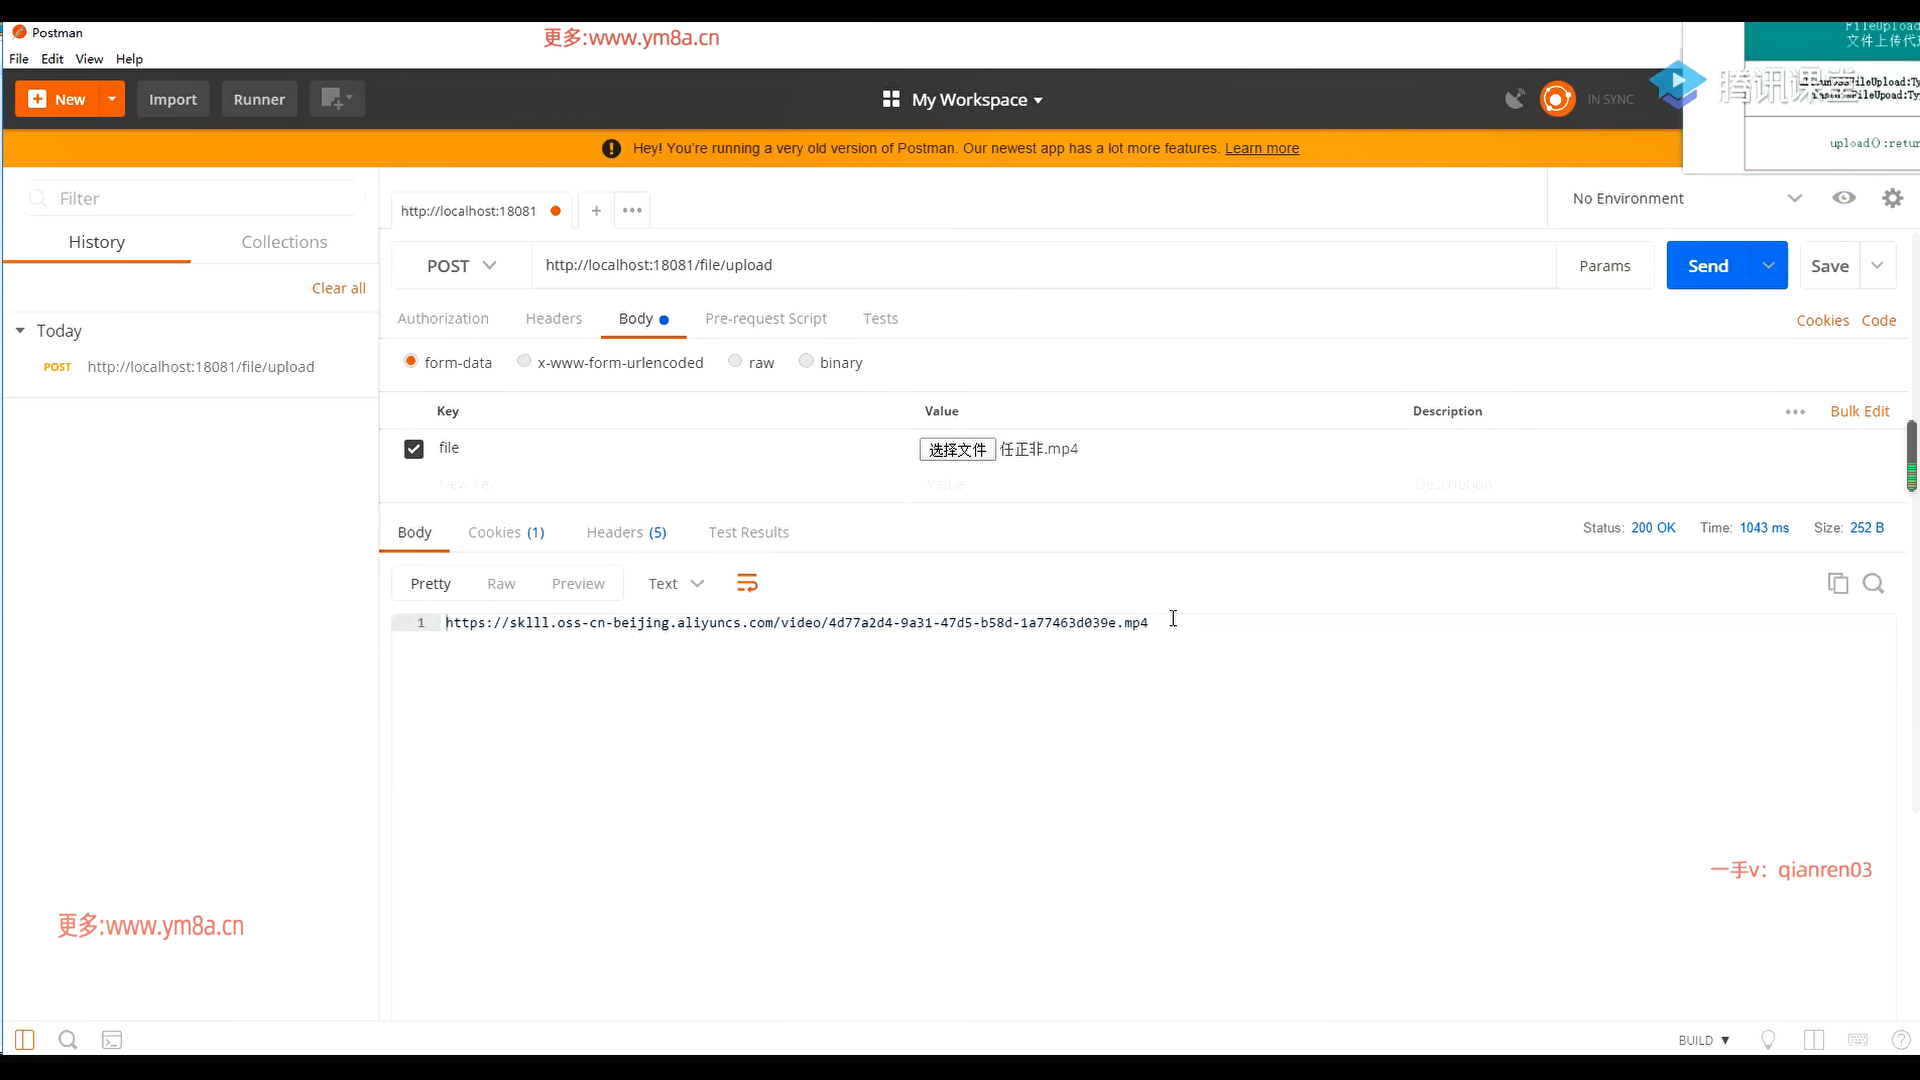The height and width of the screenshot is (1080, 1920).
Task: Click the sync status orange icon
Action: click(x=1557, y=99)
